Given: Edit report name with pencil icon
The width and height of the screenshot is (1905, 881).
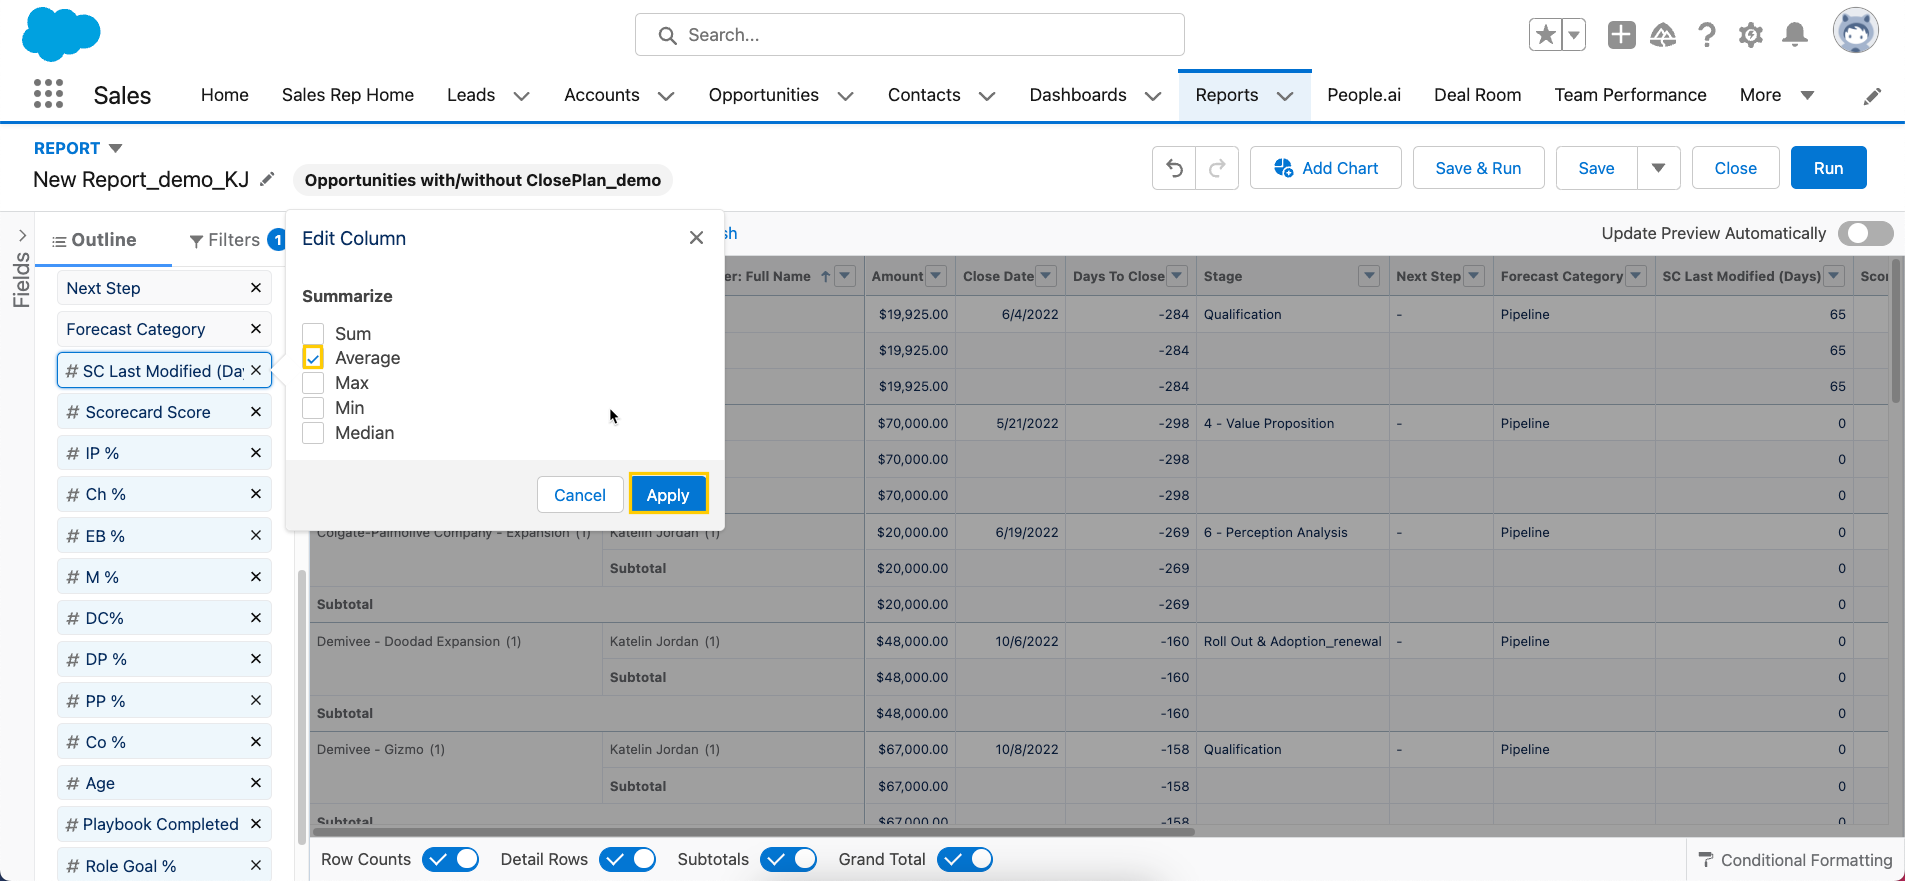Looking at the screenshot, I should 267,179.
